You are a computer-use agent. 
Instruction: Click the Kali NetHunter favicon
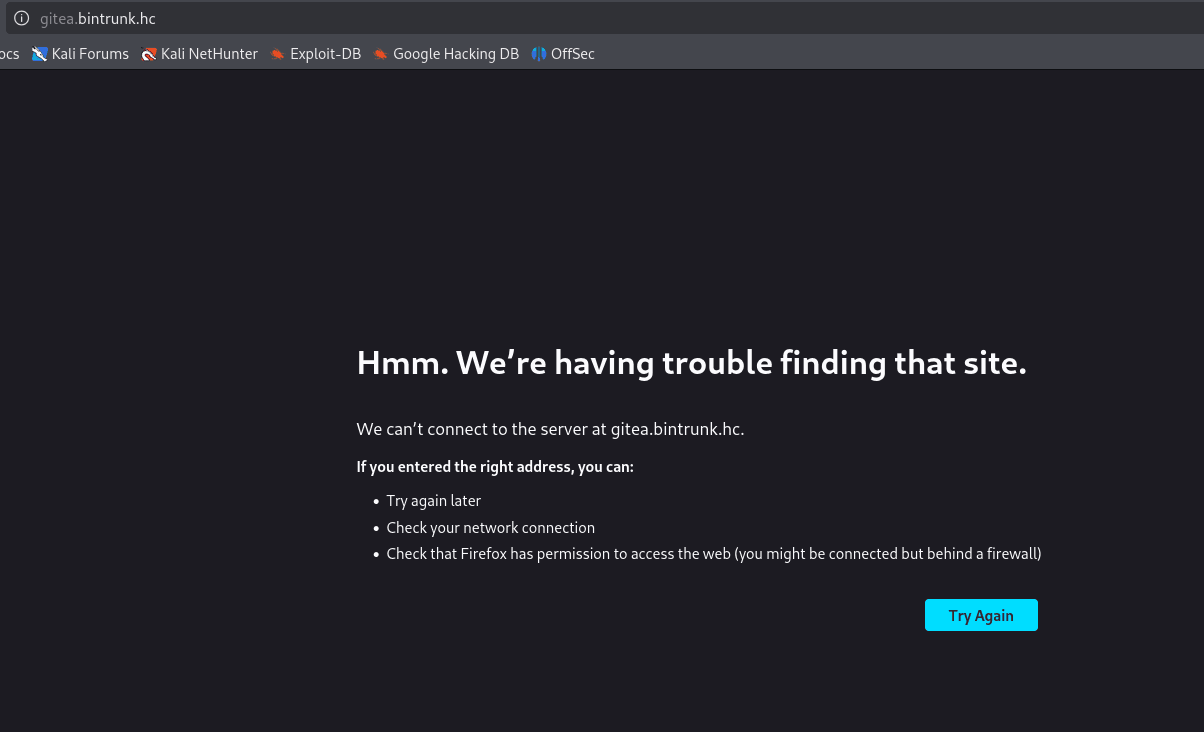[x=149, y=54]
